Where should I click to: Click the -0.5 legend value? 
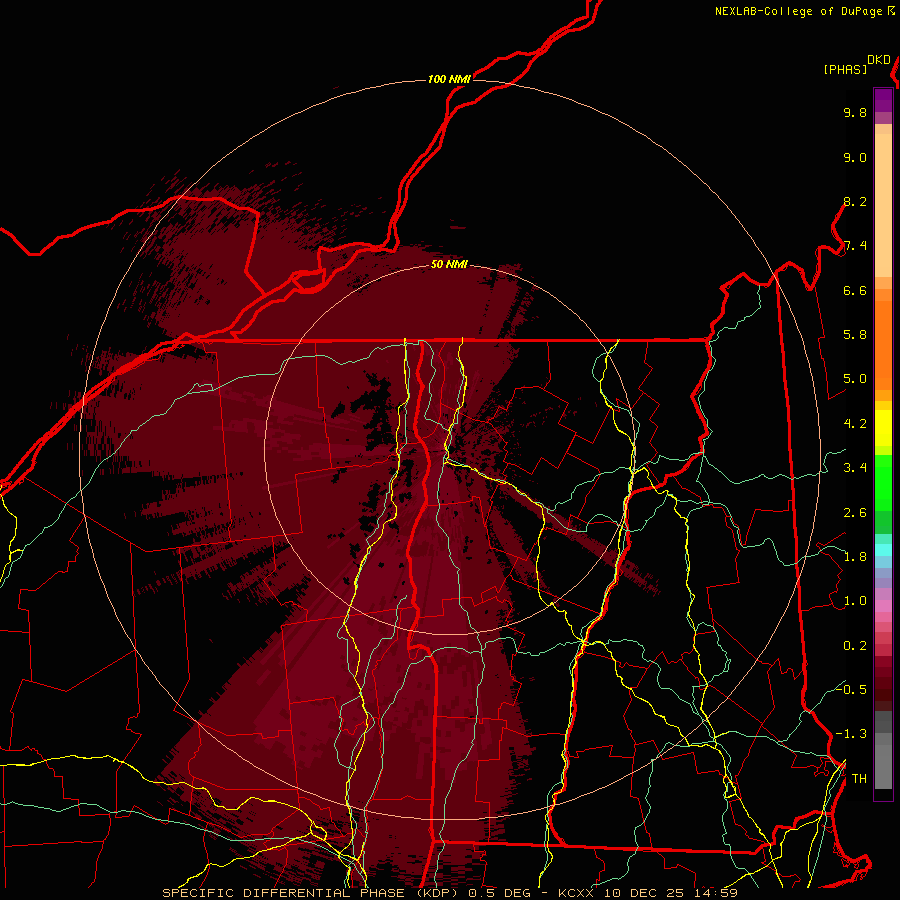click(x=851, y=689)
